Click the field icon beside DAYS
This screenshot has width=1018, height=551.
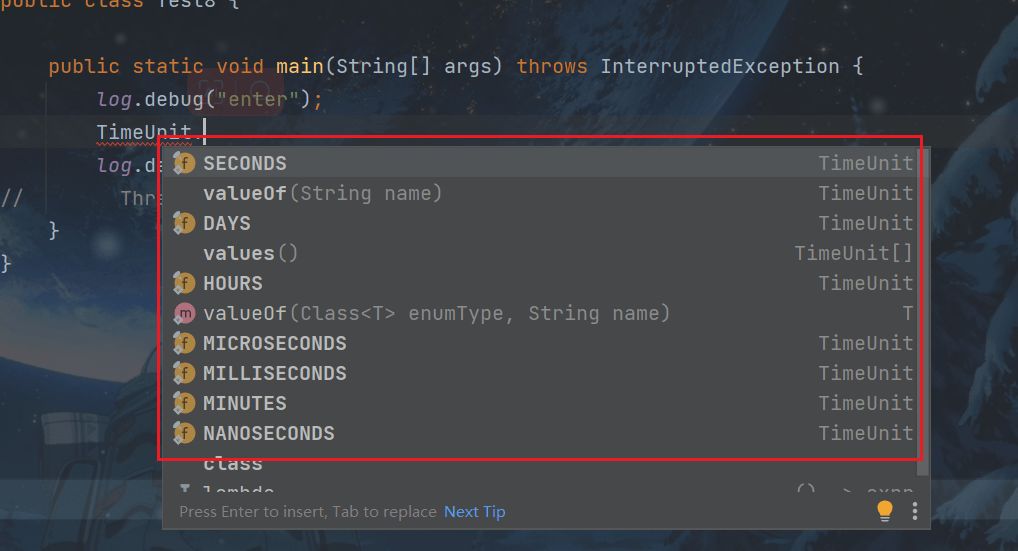pyautogui.click(x=184, y=223)
